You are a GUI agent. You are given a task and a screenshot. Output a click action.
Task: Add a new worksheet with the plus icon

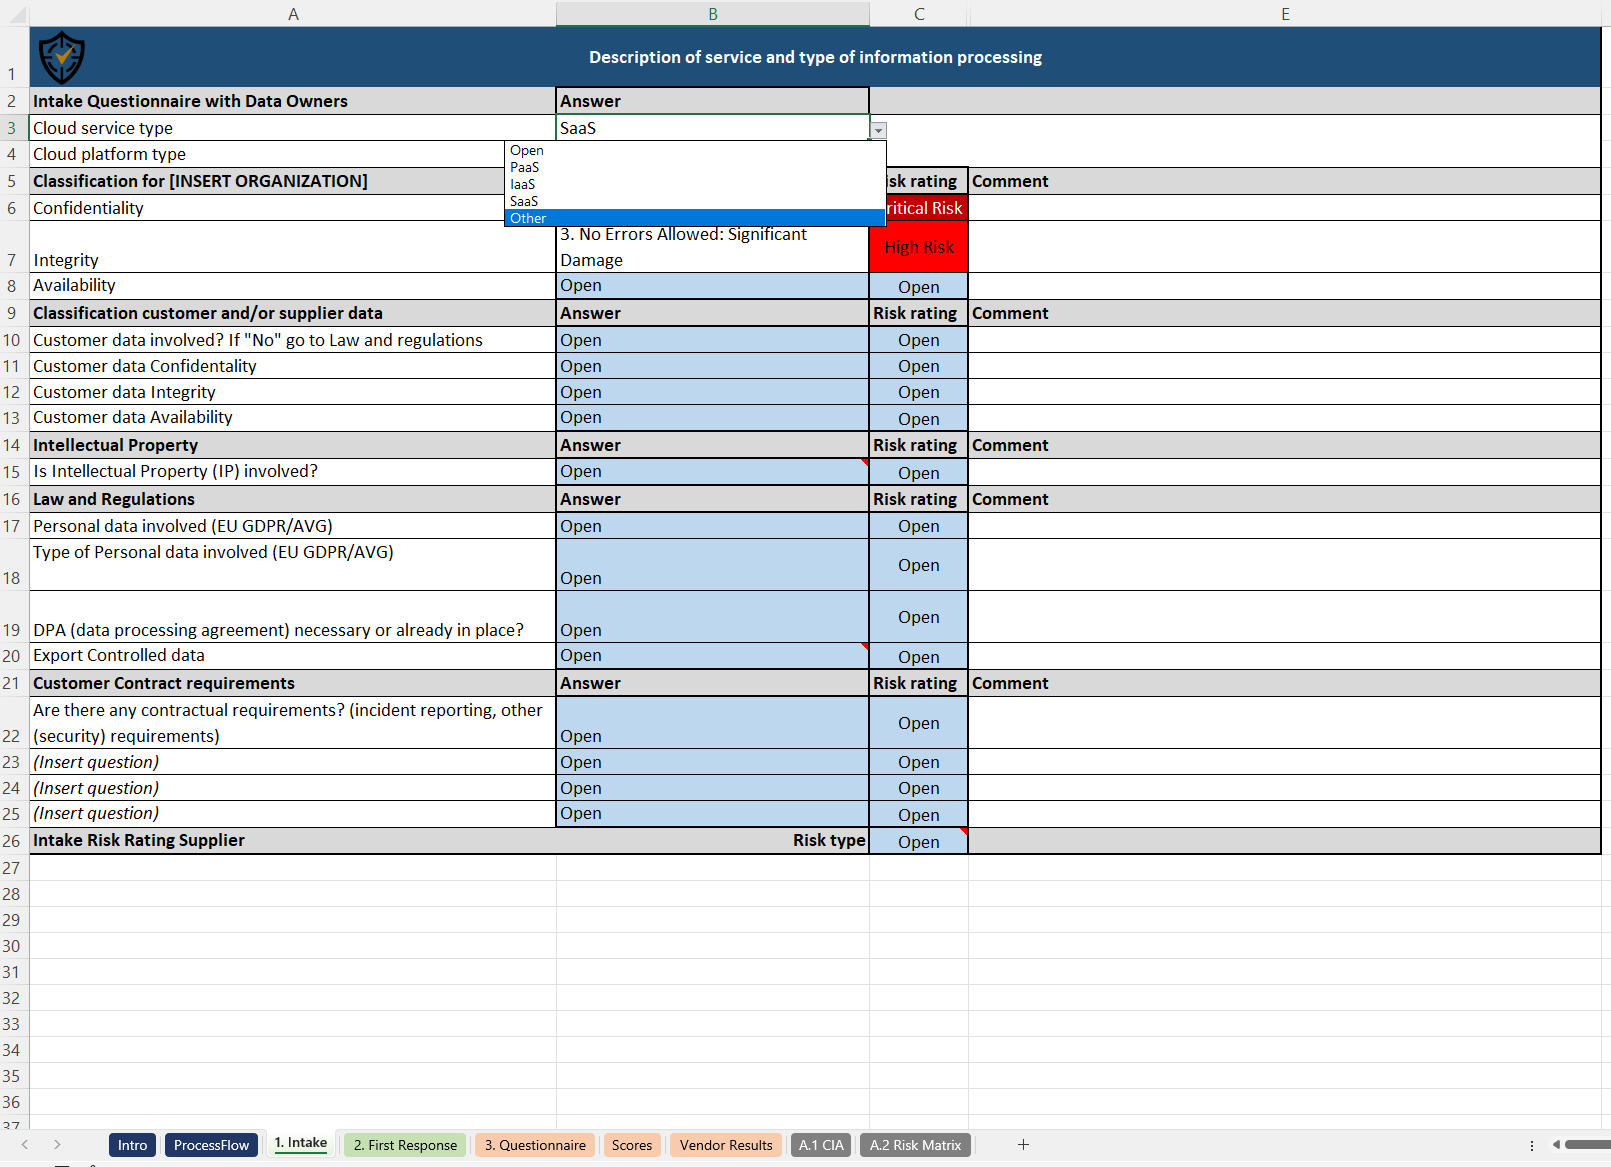[1023, 1144]
